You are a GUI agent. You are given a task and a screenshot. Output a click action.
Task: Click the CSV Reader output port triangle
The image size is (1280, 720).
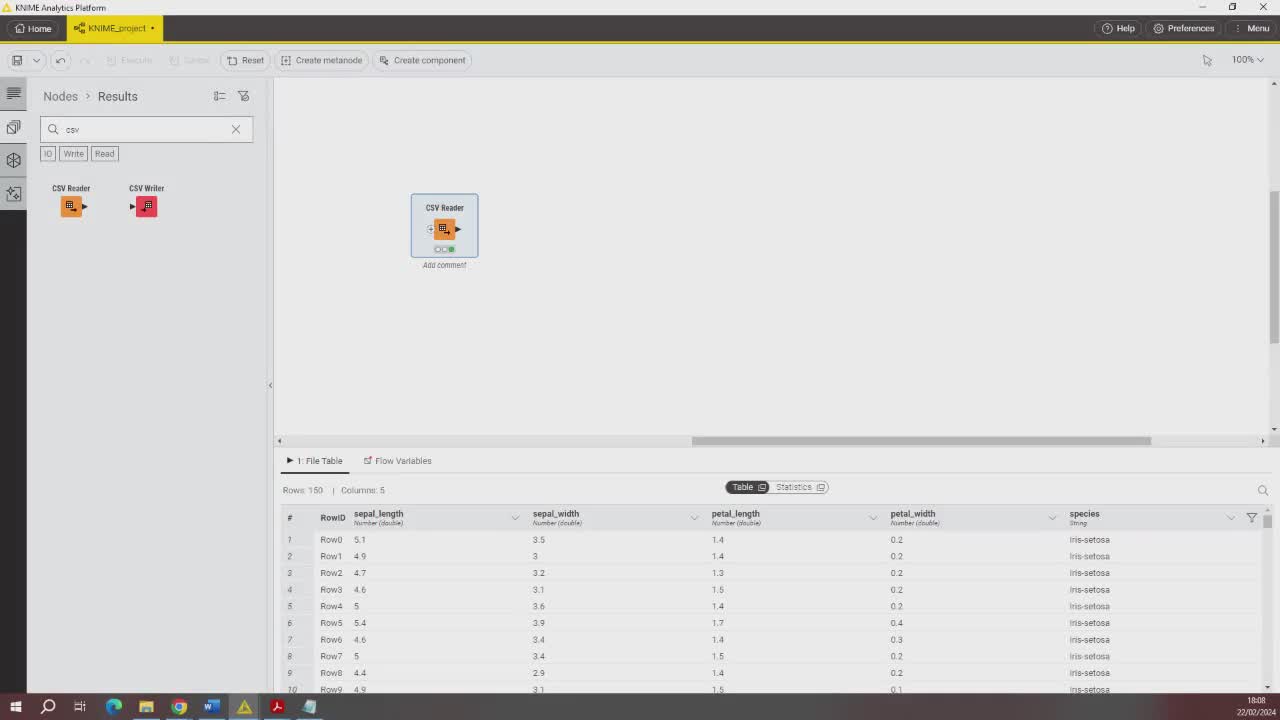tap(458, 229)
